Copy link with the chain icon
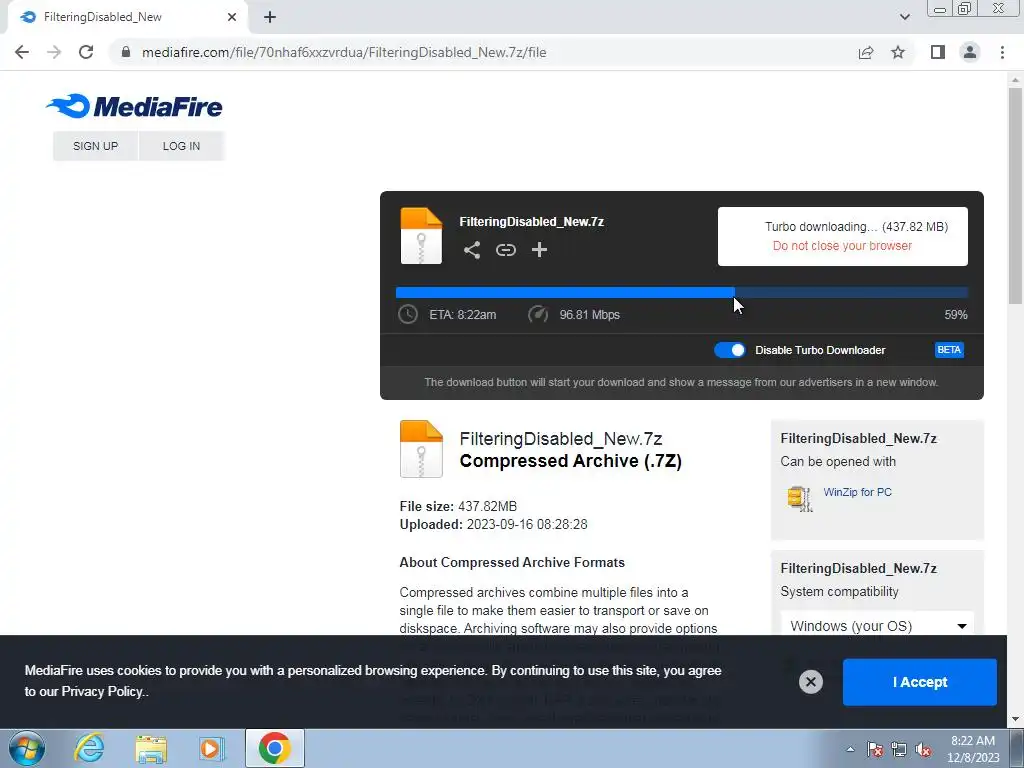The width and height of the screenshot is (1024, 768). pos(505,250)
